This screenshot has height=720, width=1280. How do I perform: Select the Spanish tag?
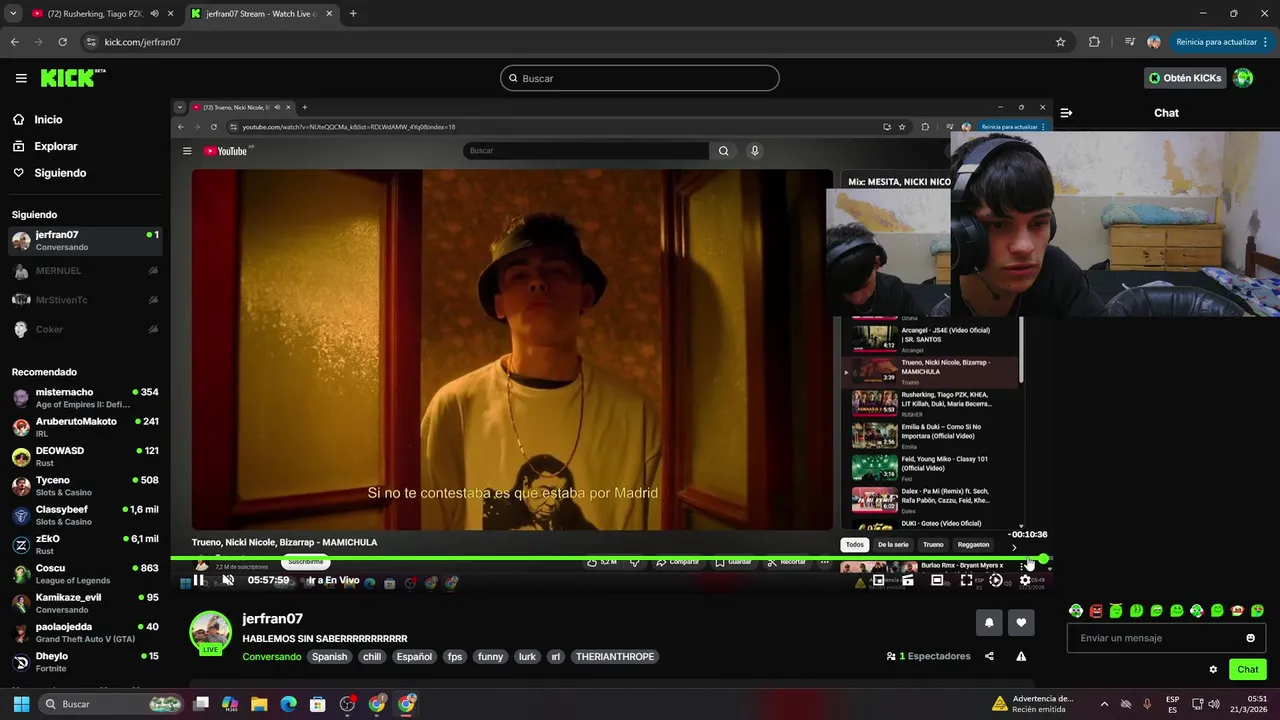click(329, 657)
